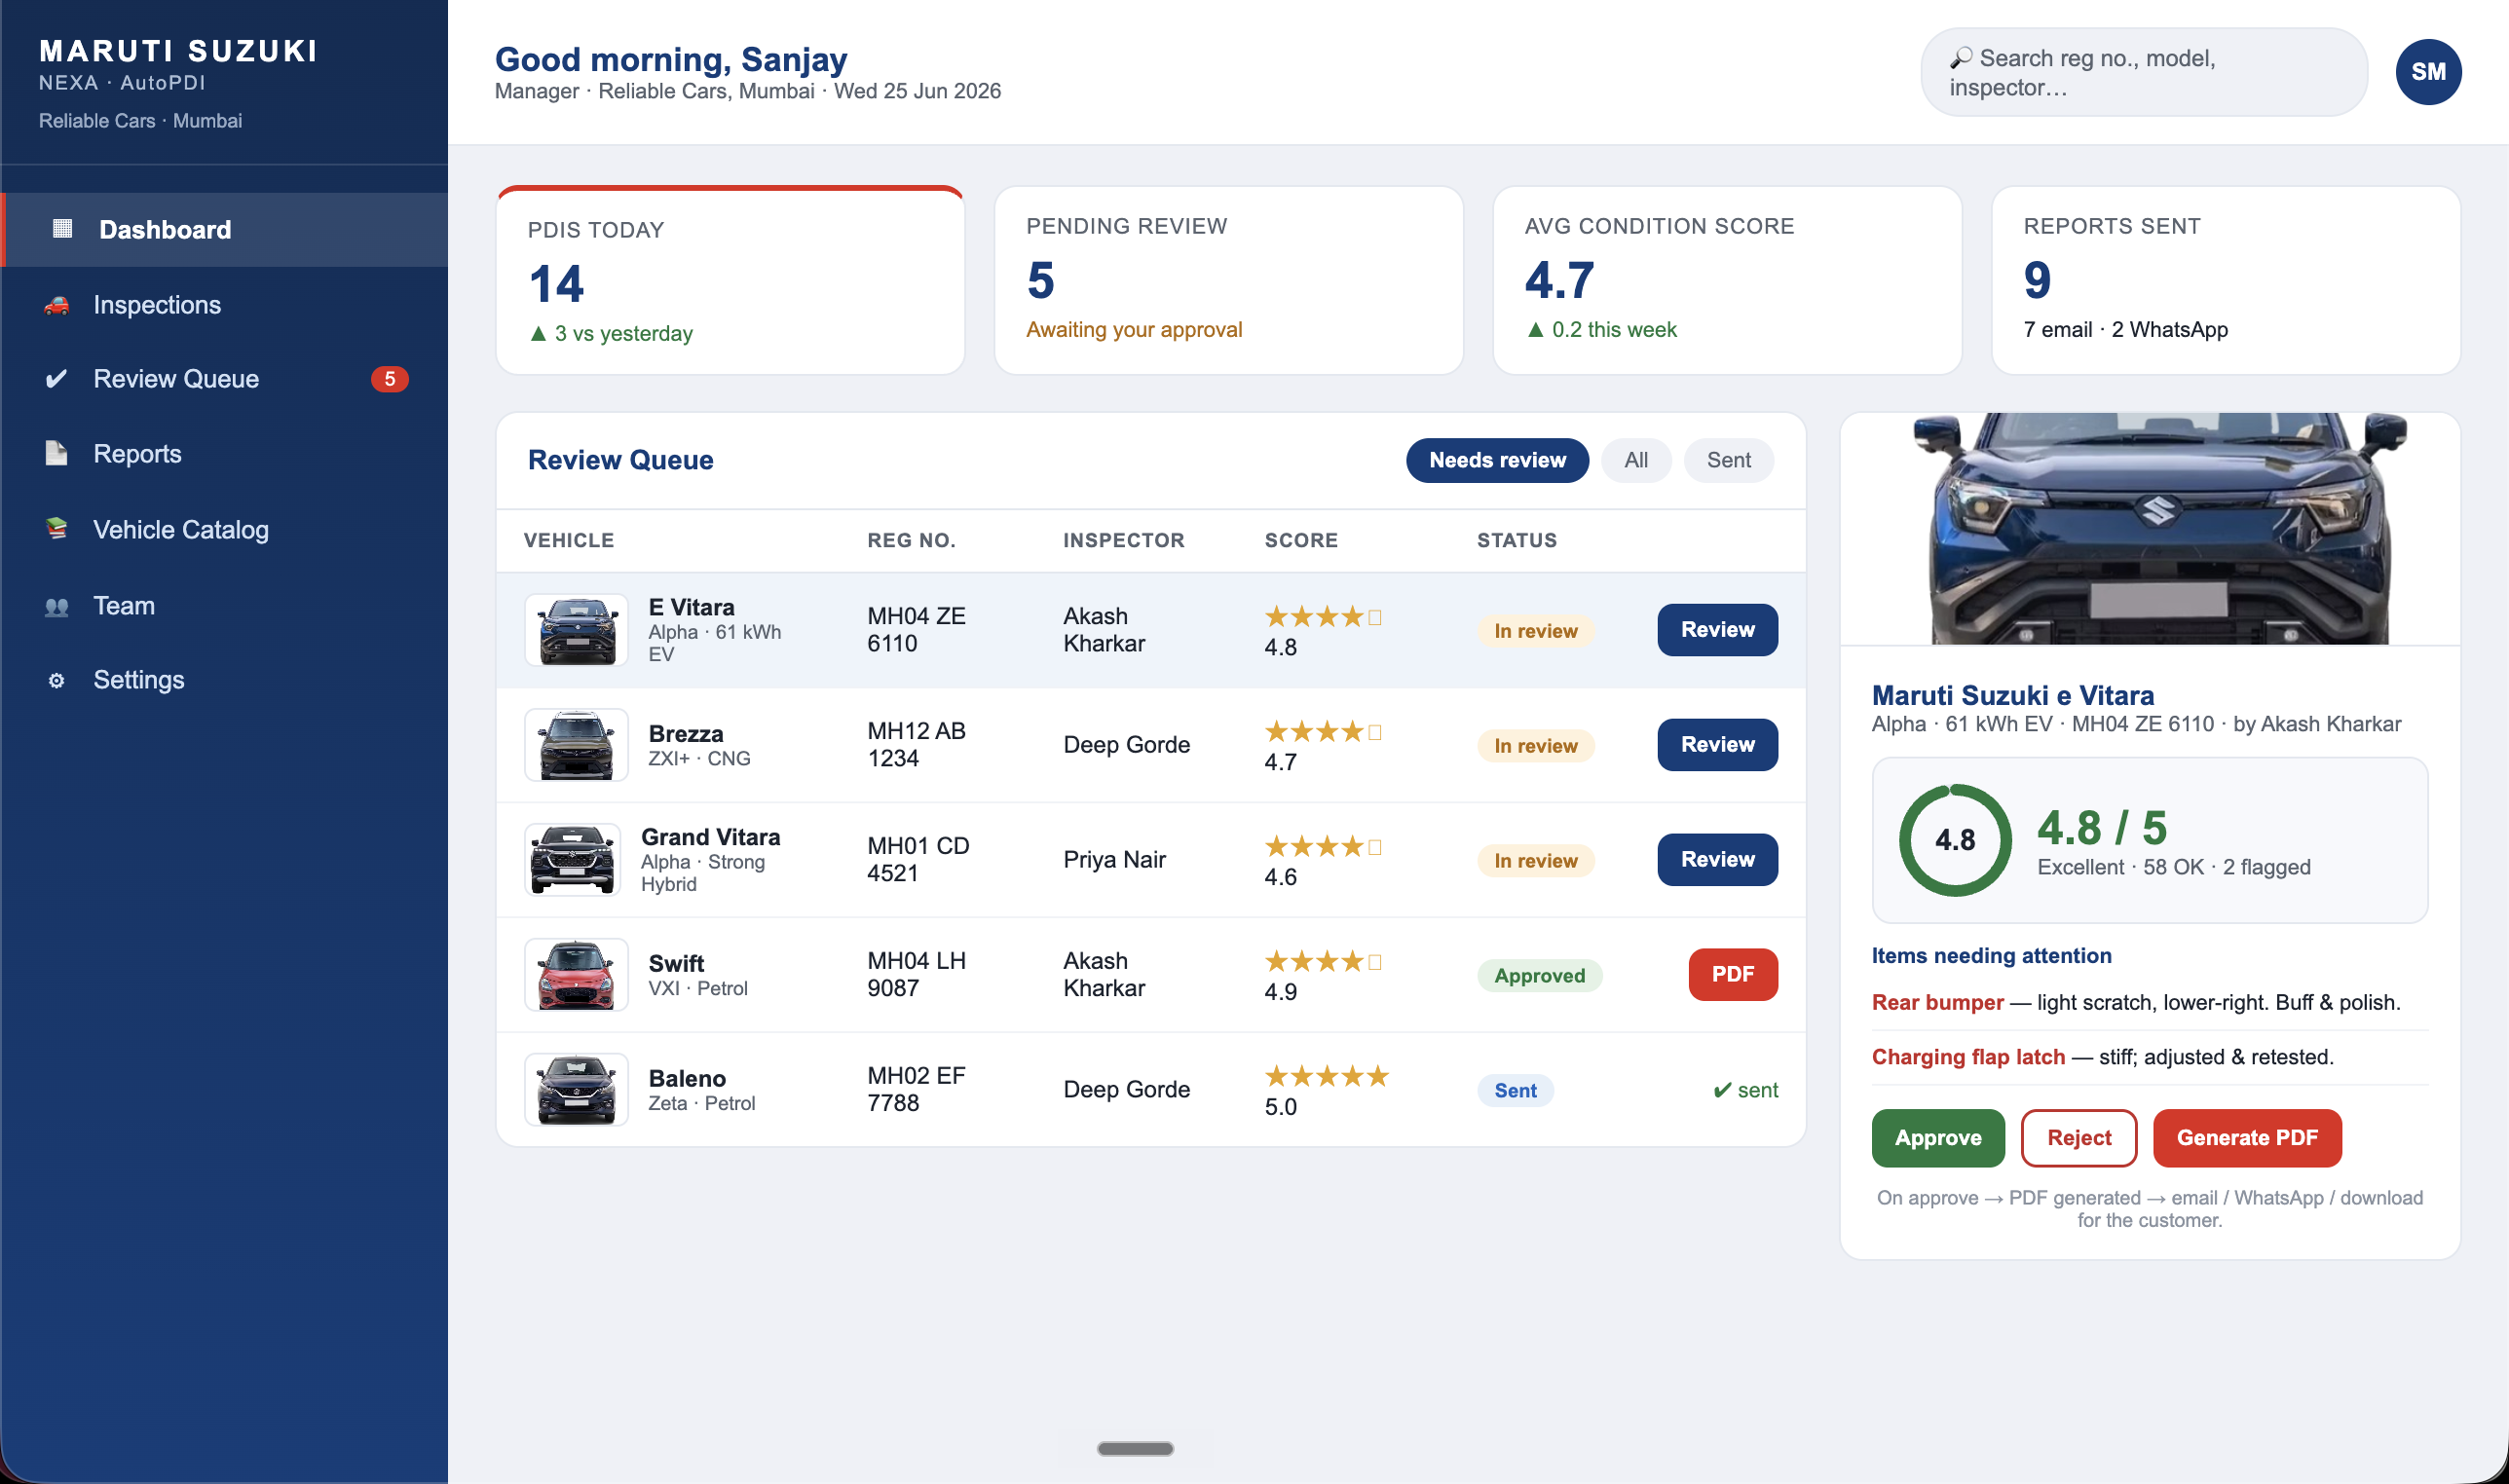The image size is (2509, 1484).
Task: Click the Dashboard grid icon in sidebar
Action: tap(62, 229)
